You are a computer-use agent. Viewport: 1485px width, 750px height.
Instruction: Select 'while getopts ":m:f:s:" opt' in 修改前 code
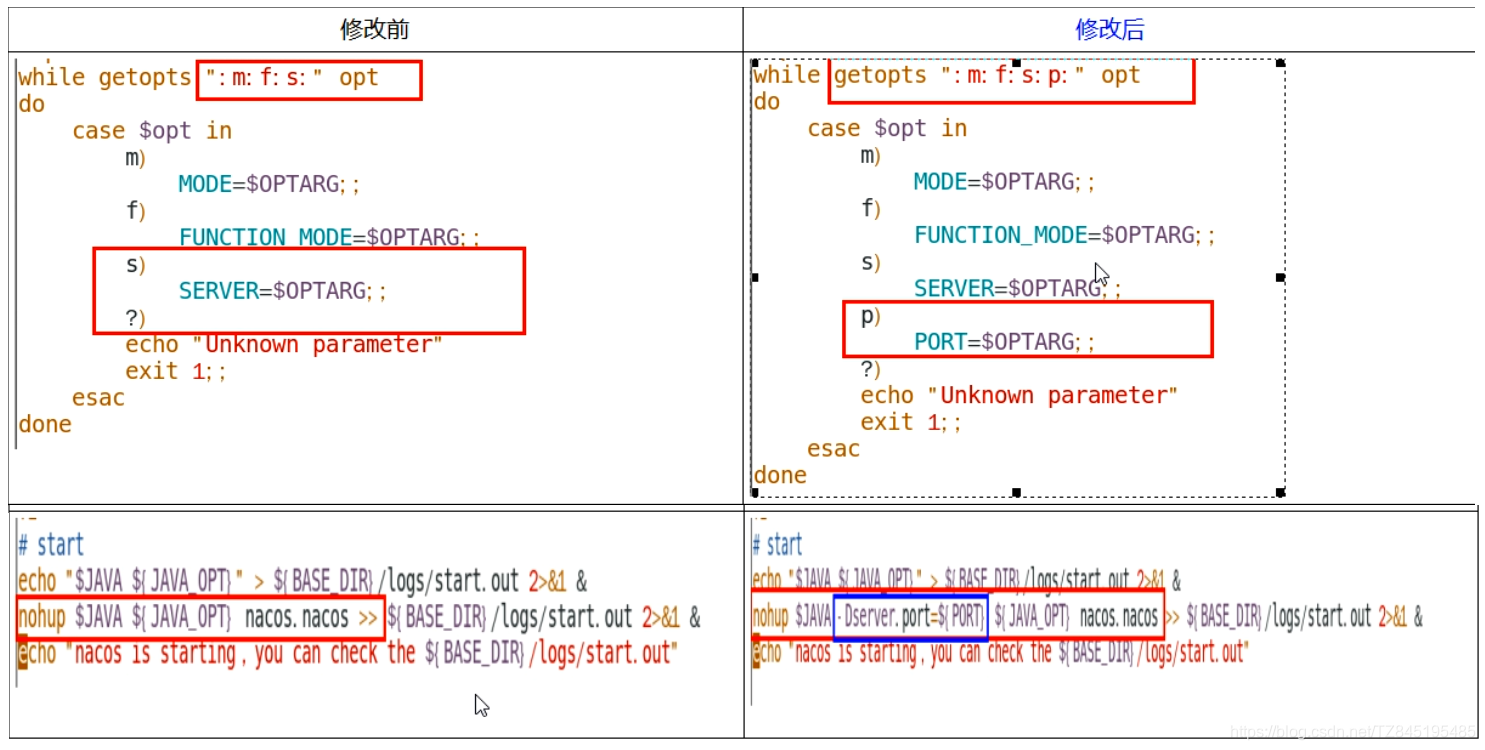199,78
